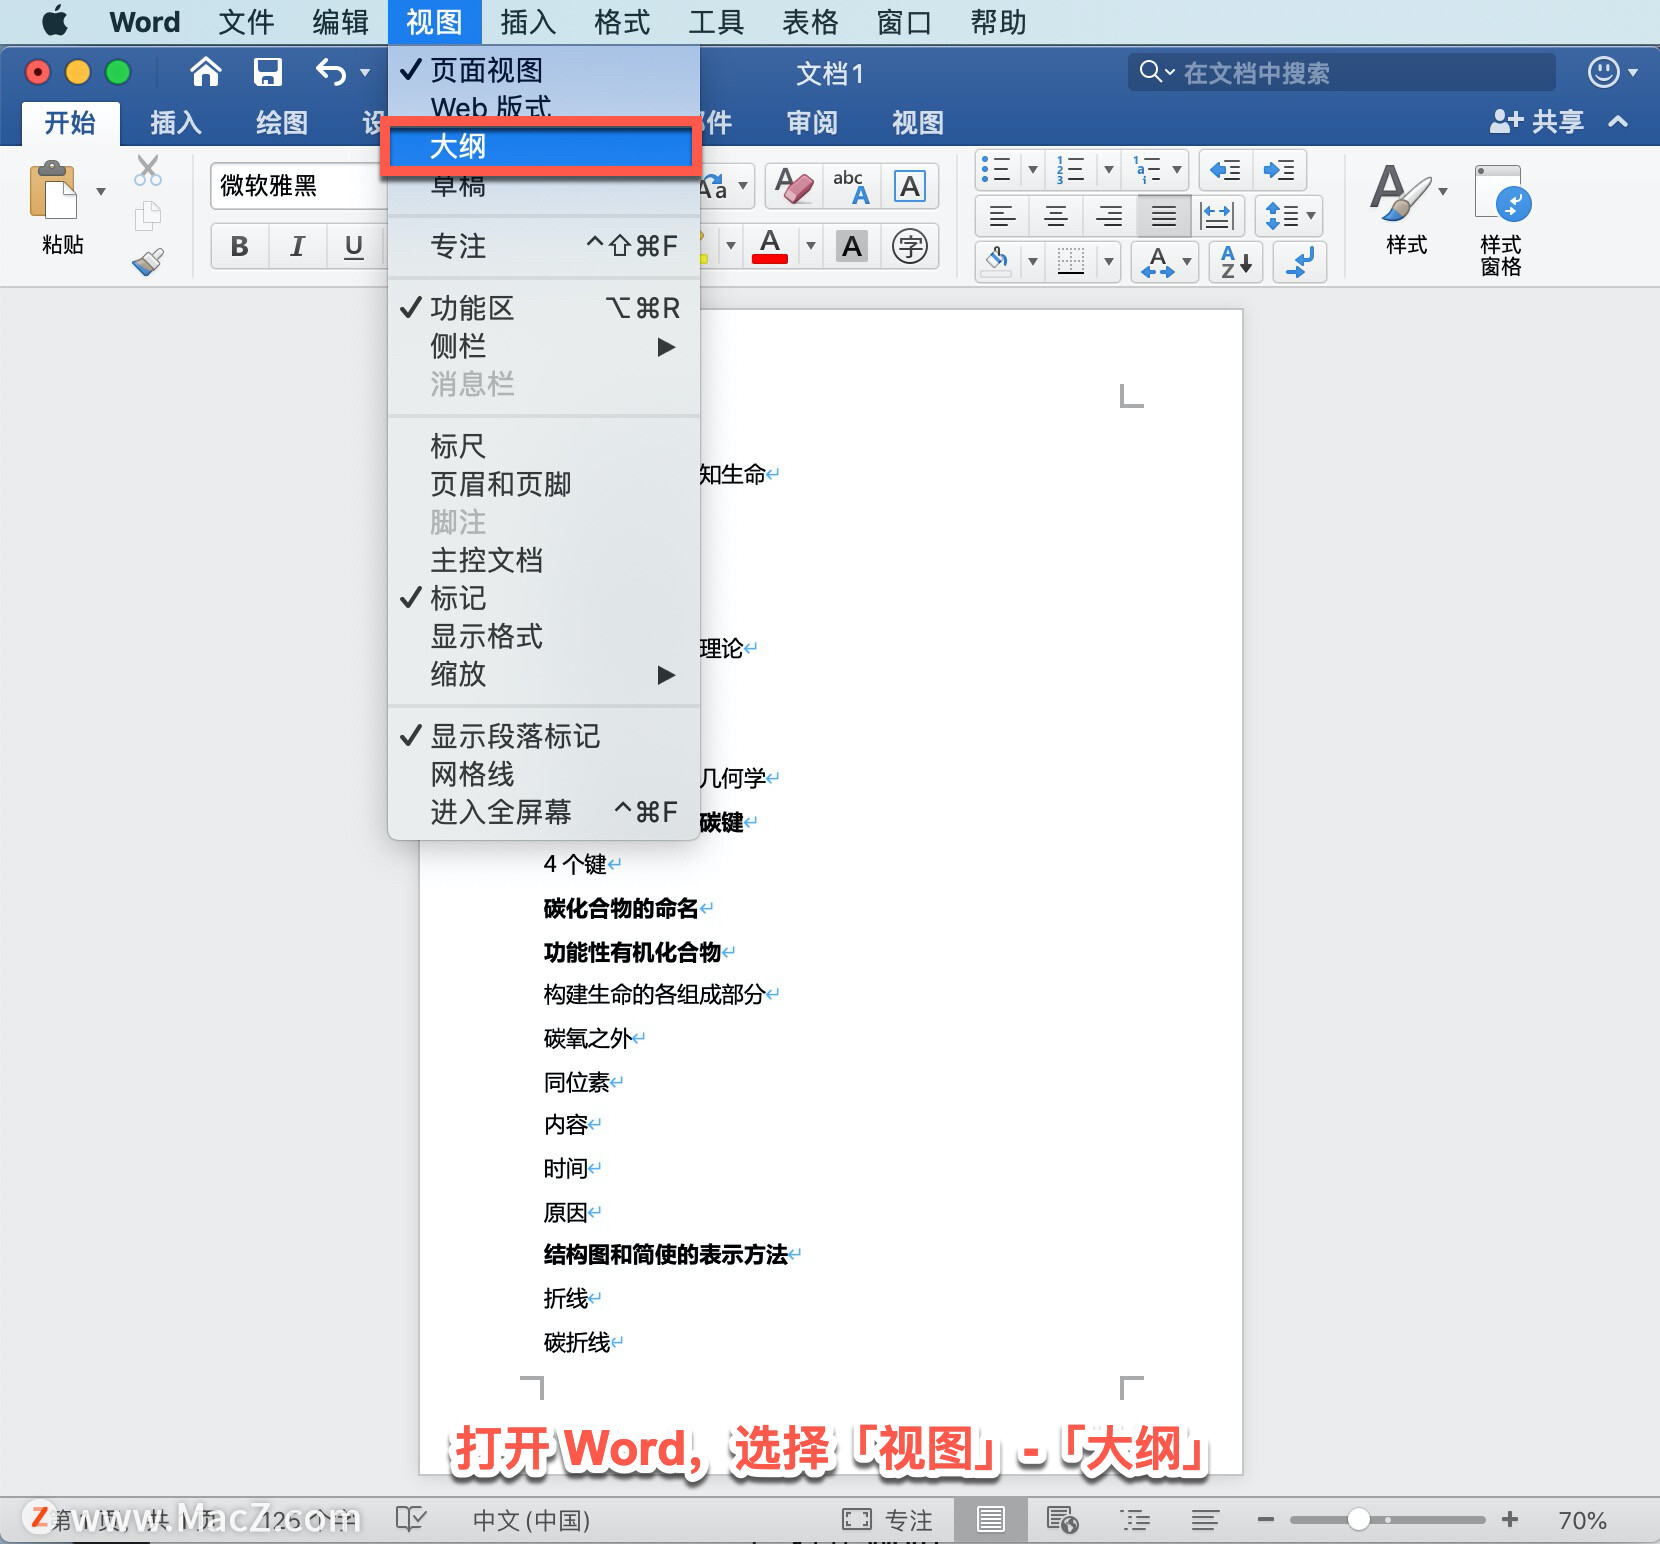Save the document with floppy icon
This screenshot has width=1660, height=1544.
[x=267, y=72]
